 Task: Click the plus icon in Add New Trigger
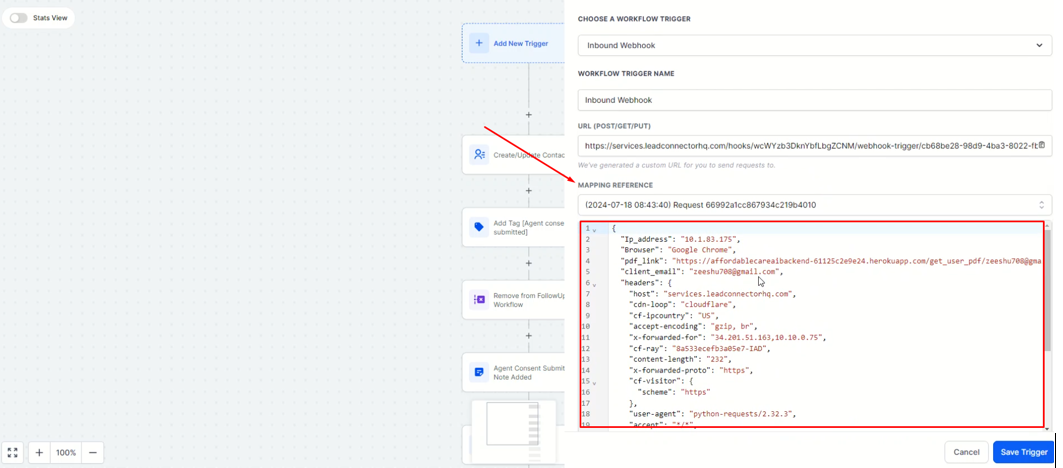(479, 43)
